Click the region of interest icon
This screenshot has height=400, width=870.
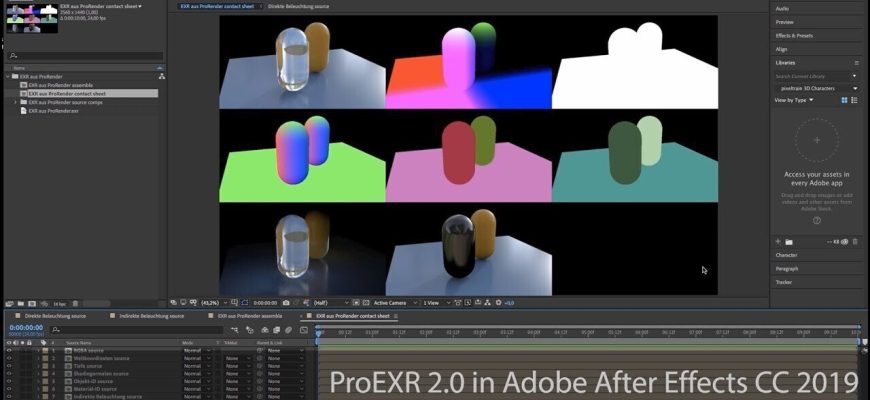pyautogui.click(x=356, y=303)
